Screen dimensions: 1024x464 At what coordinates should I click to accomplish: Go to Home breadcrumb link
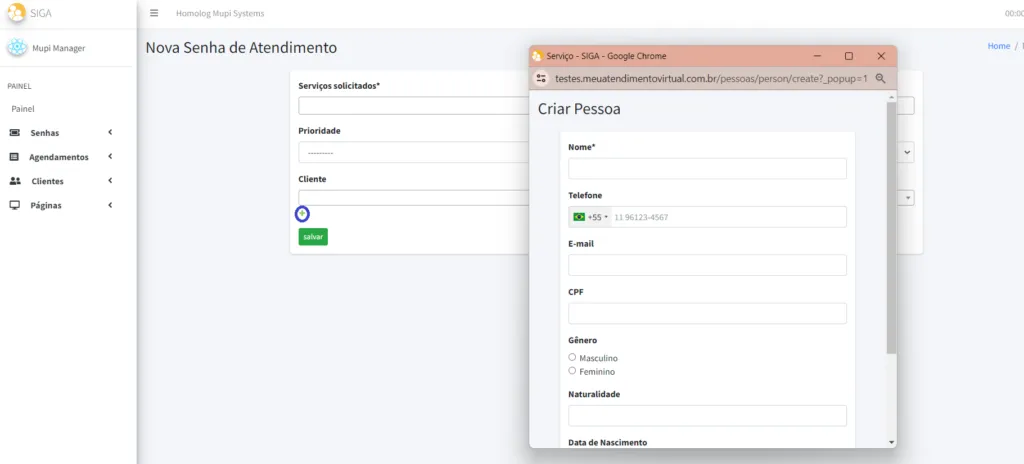pyautogui.click(x=998, y=46)
